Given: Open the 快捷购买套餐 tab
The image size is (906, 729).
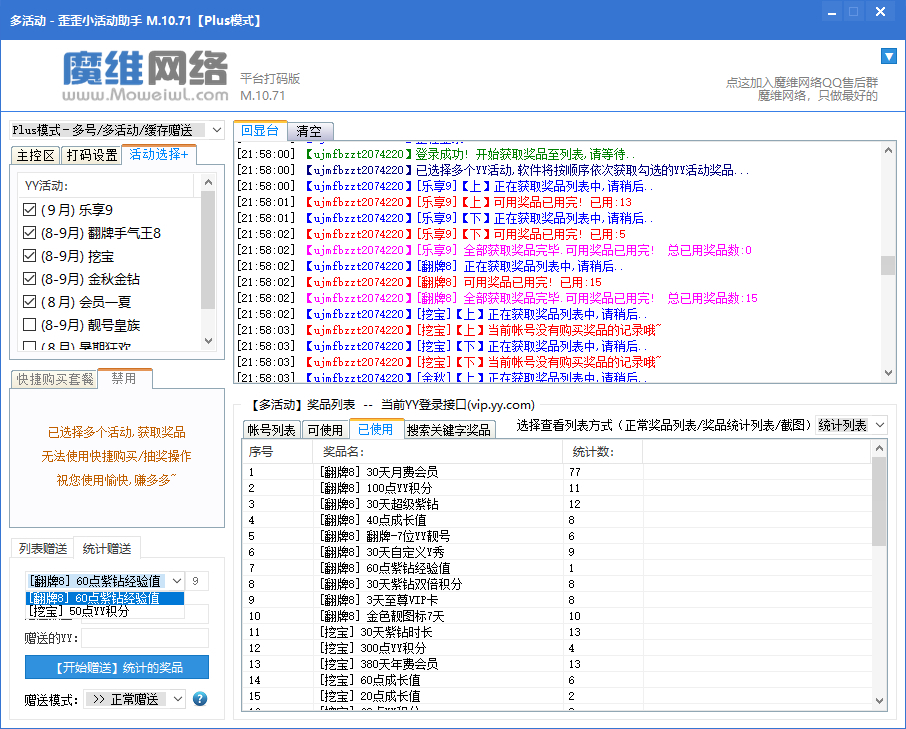Looking at the screenshot, I should pyautogui.click(x=54, y=380).
